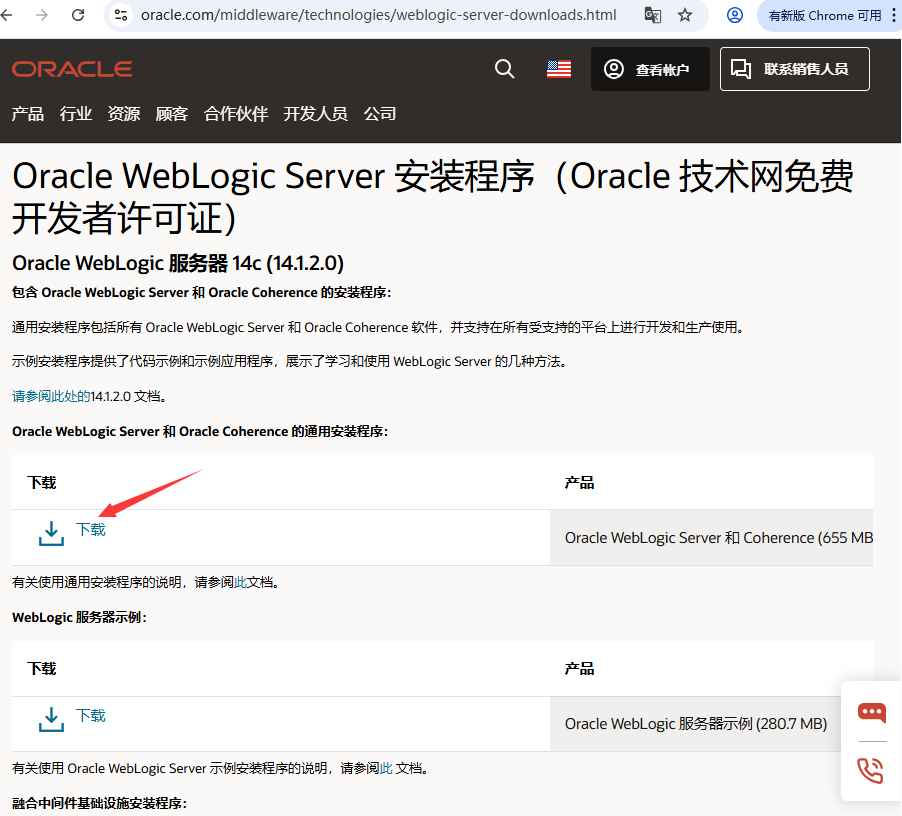Bookmark this page with the star icon
Image resolution: width=902 pixels, height=816 pixels.
pos(685,15)
